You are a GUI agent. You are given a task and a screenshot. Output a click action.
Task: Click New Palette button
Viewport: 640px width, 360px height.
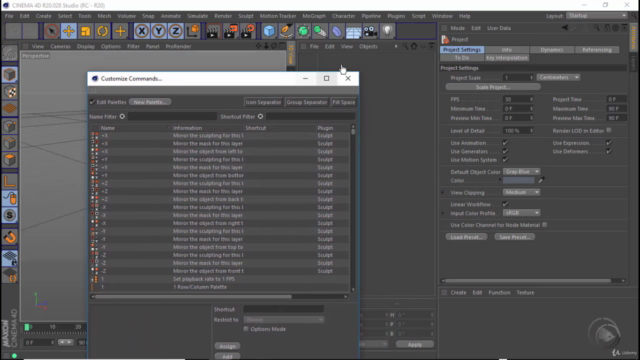[x=150, y=102]
